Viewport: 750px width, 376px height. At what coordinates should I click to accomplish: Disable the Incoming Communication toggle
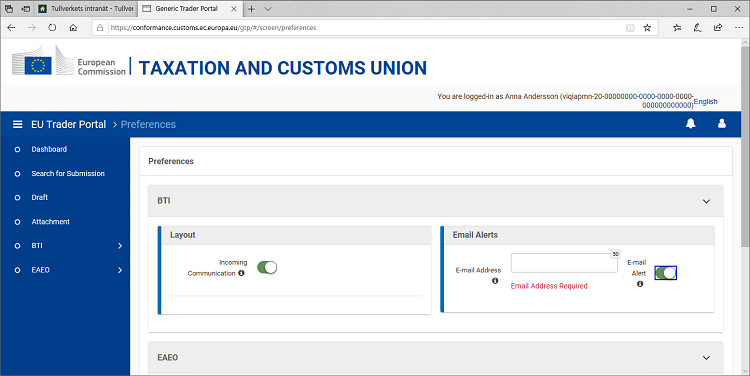tap(267, 267)
